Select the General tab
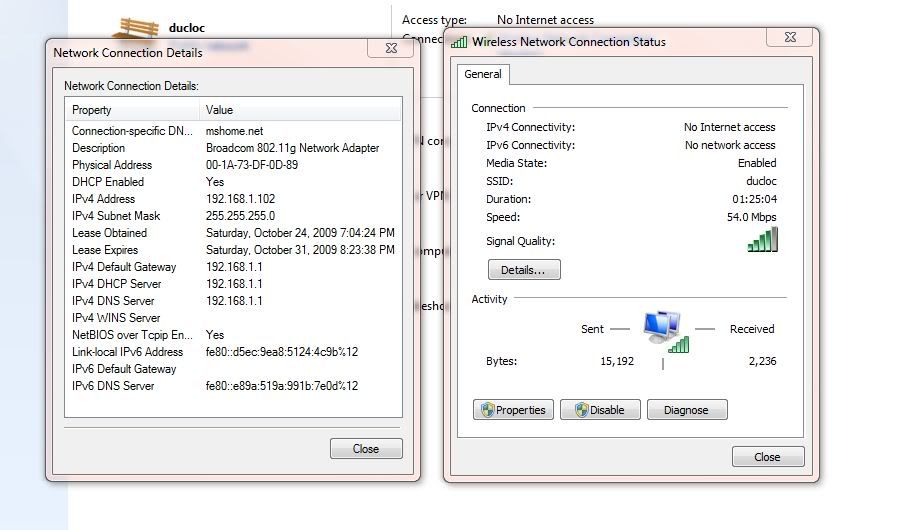The image size is (912, 530). 483,74
